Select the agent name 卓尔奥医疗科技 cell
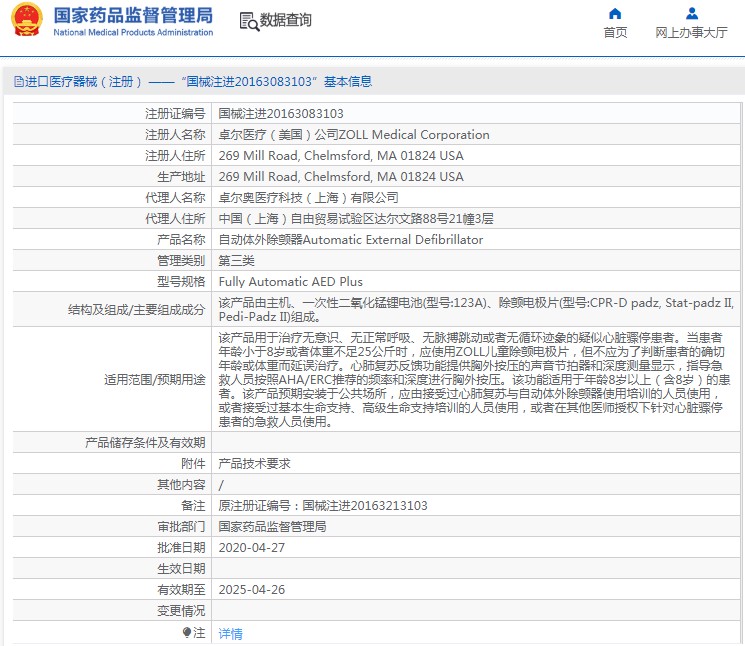This screenshot has height=646, width=745. [x=308, y=198]
